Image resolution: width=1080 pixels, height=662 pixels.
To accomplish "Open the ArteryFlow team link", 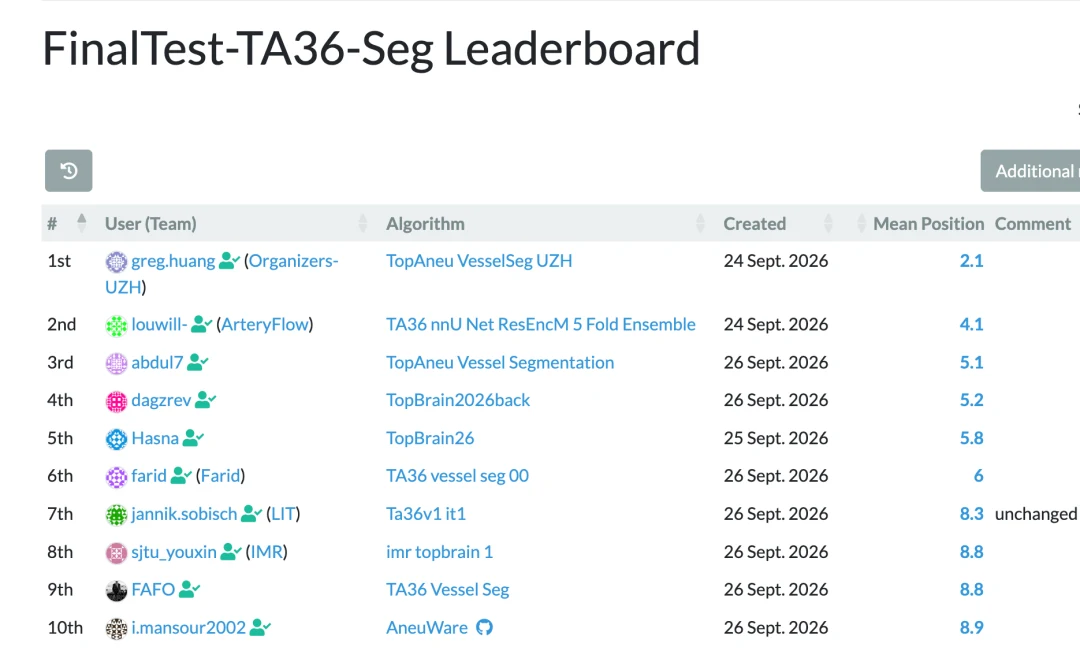I will click(x=264, y=324).
